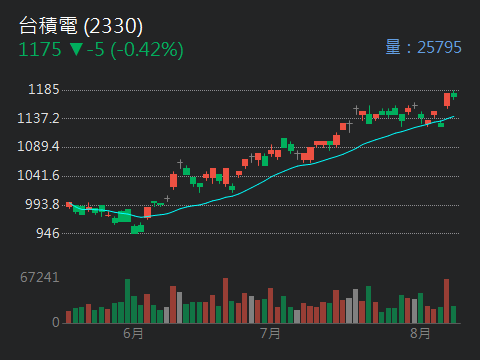Click the 1041.6 price axis label
Screen dimensions: 480x360
click(x=38, y=175)
